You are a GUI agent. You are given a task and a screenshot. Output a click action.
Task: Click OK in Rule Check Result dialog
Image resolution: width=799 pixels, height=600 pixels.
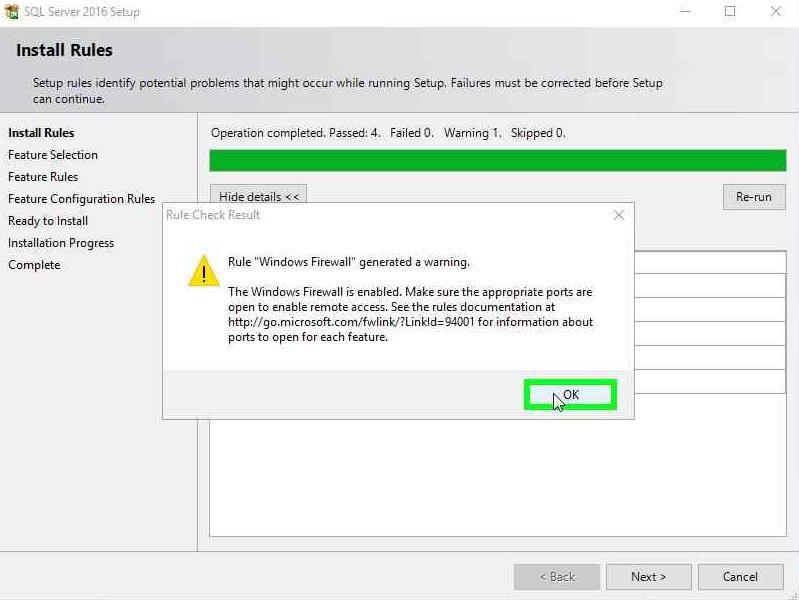(570, 395)
